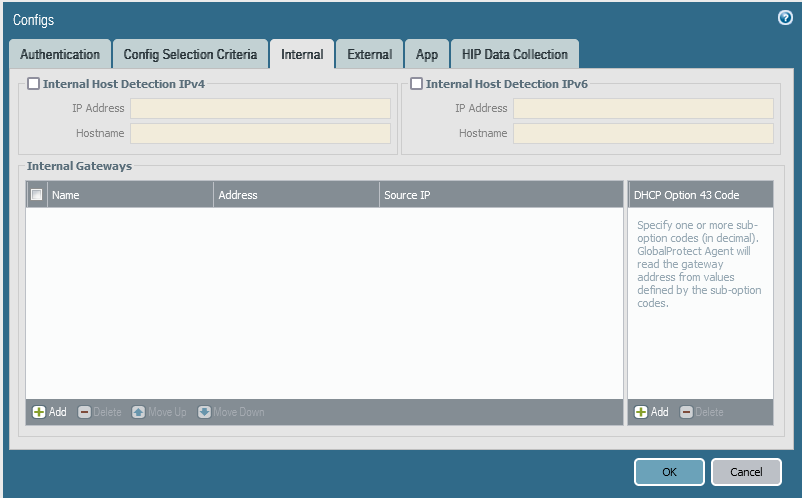Screen dimensions: 802x498
Task: Delete a DHCP Option 43 Code
Action: (701, 412)
